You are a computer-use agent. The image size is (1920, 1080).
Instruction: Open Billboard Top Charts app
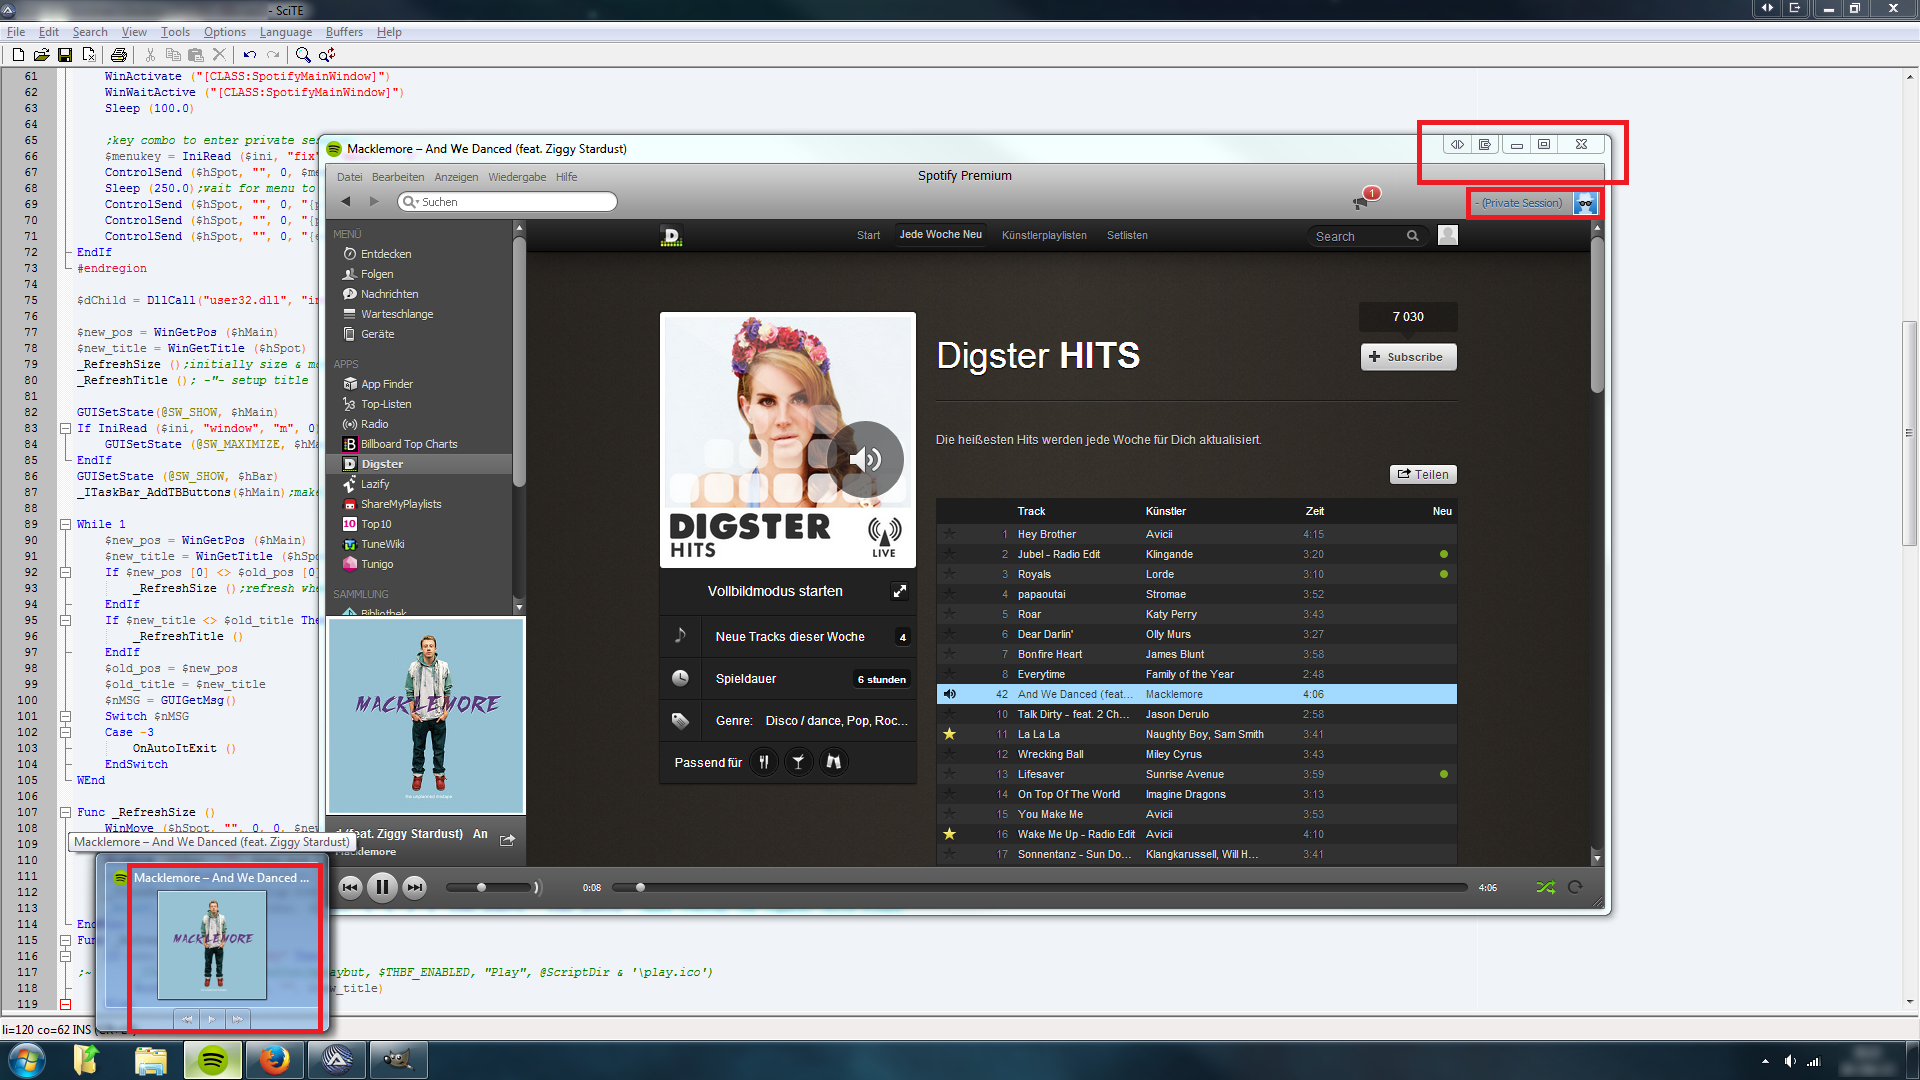pos(408,444)
